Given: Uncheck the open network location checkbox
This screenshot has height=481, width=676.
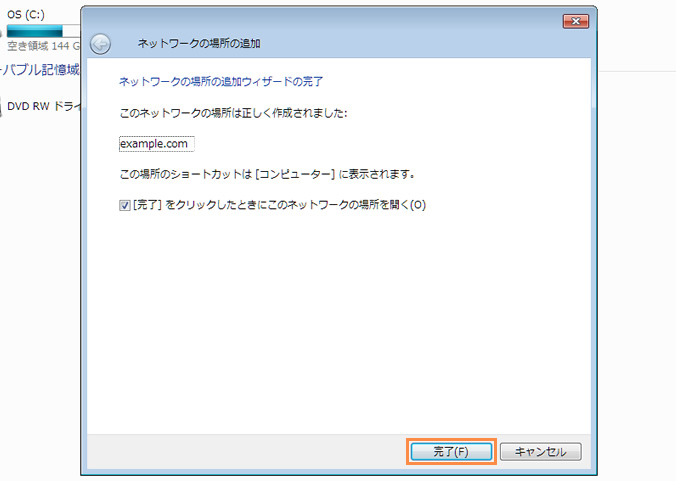Looking at the screenshot, I should [x=125, y=205].
